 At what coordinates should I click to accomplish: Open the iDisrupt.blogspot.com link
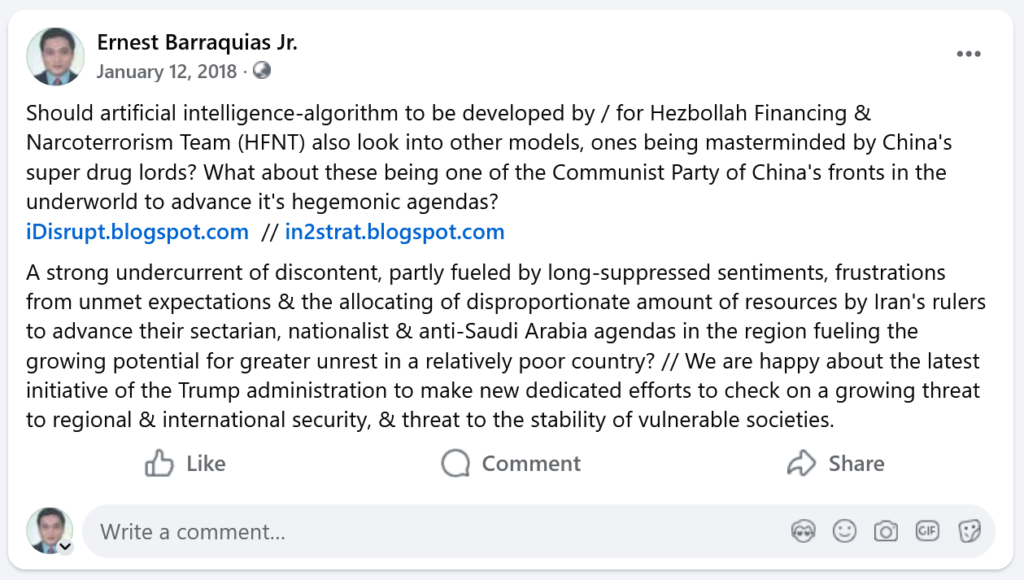coord(137,232)
